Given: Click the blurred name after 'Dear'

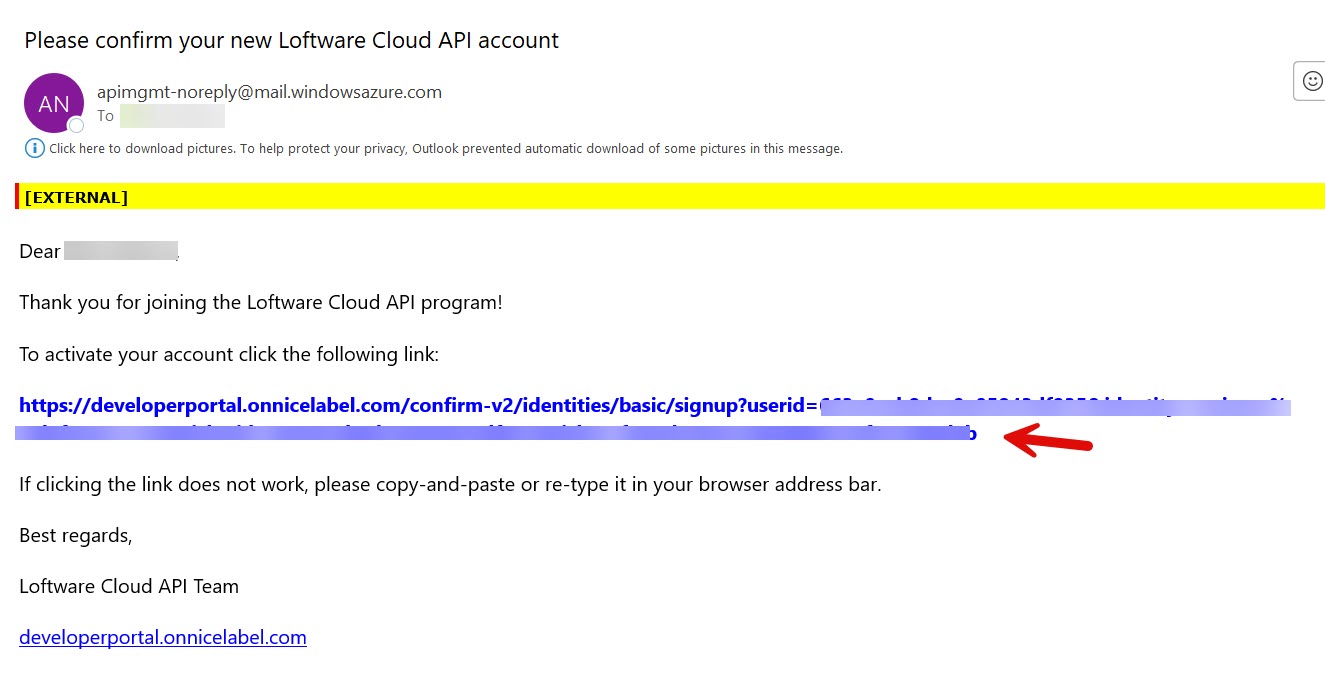Looking at the screenshot, I should click(x=120, y=251).
